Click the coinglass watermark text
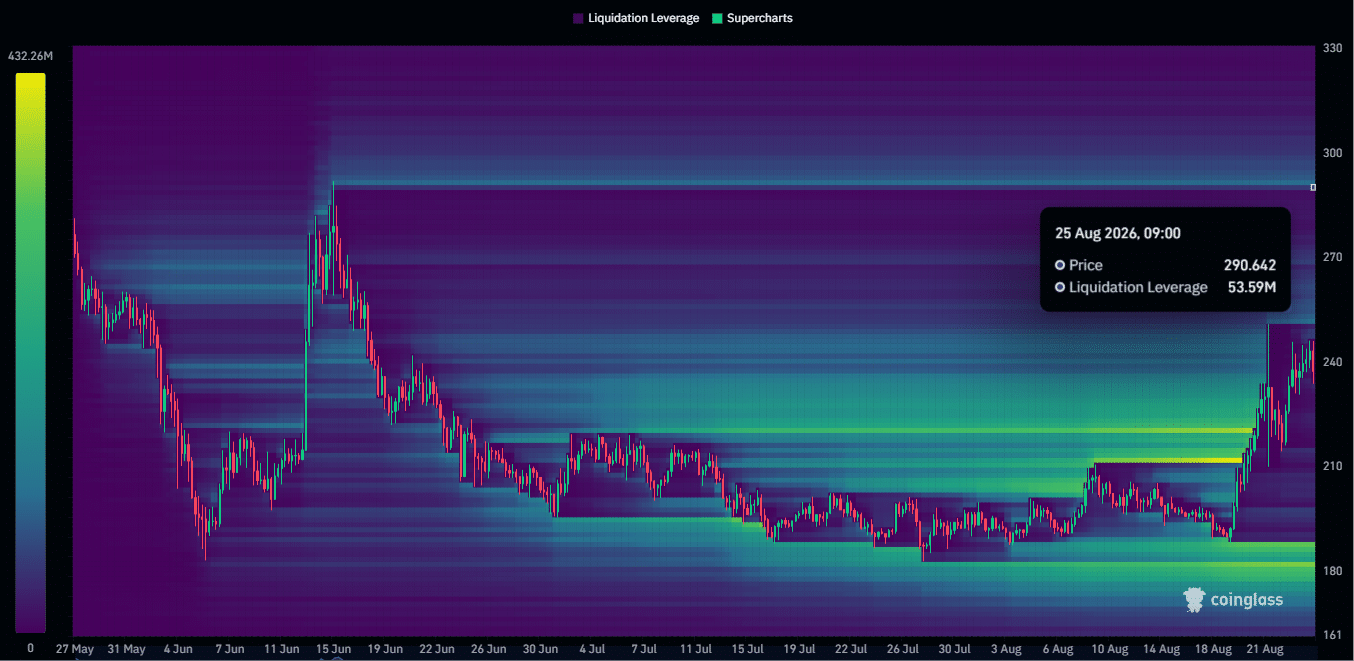Image resolution: width=1354 pixels, height=661 pixels. coord(1247,600)
